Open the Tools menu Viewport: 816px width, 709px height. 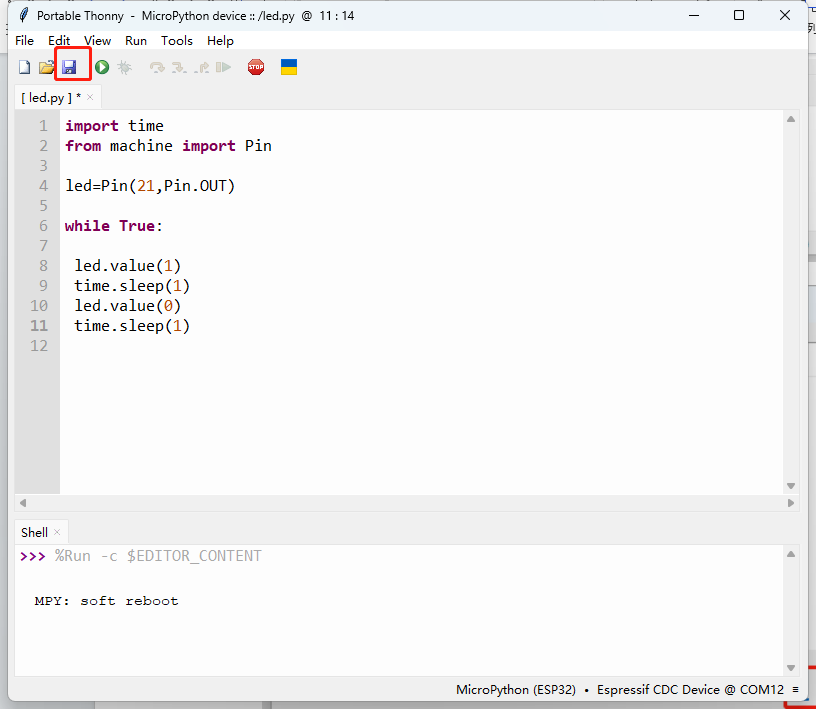(x=176, y=41)
